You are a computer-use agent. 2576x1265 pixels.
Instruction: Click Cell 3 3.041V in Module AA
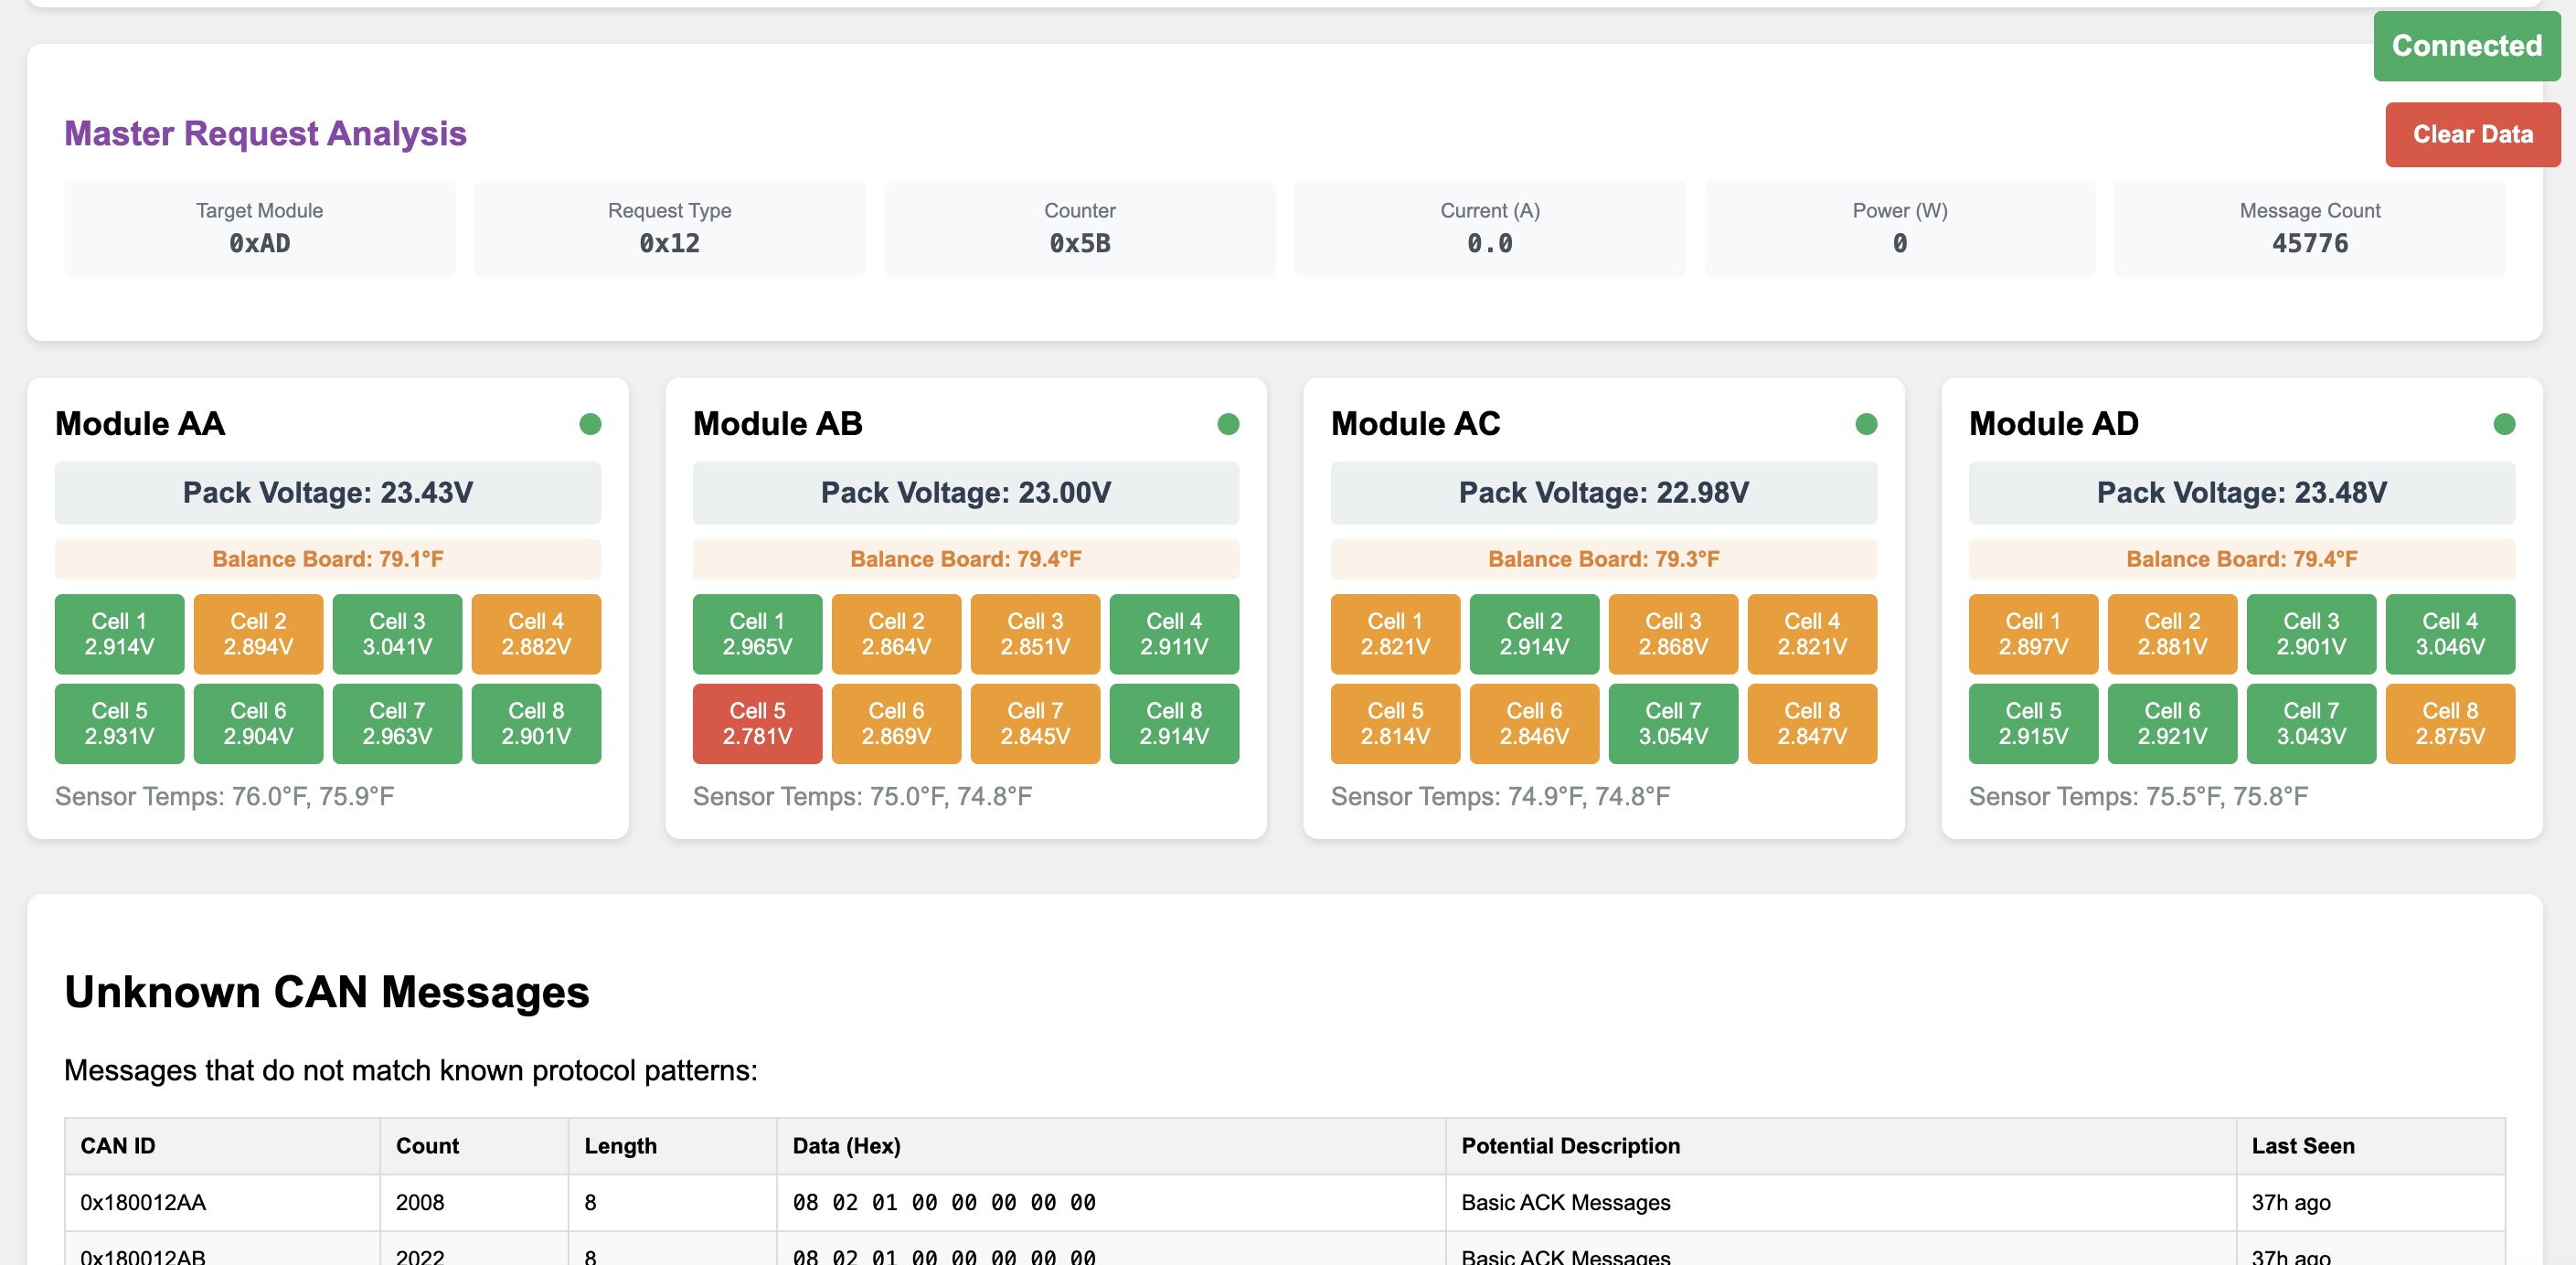[397, 633]
